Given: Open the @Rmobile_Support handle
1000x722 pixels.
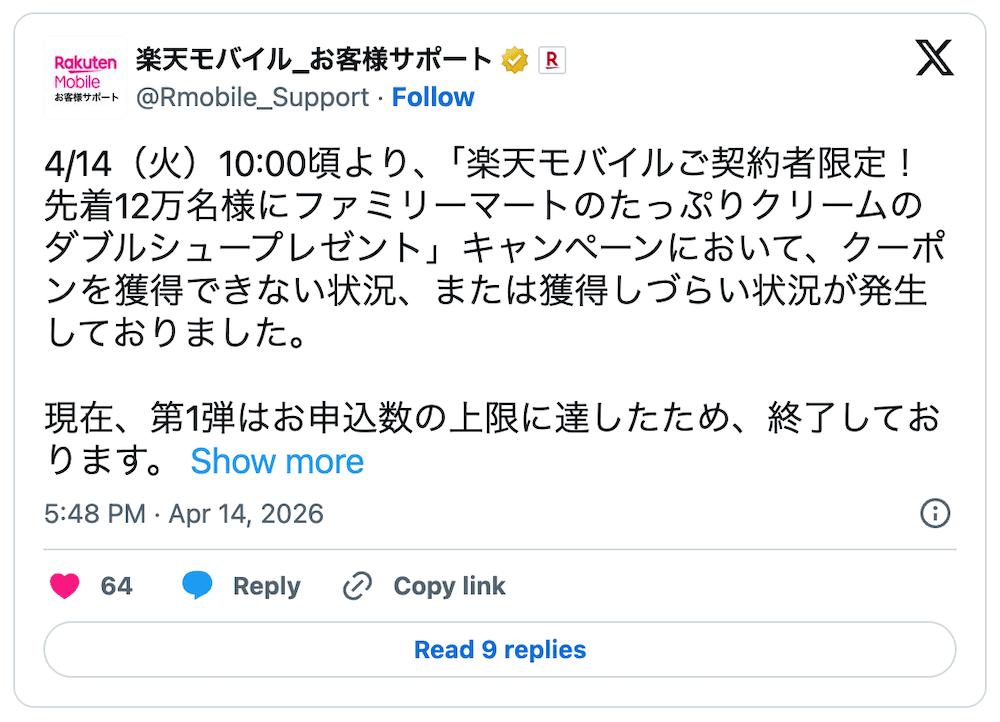Looking at the screenshot, I should point(251,97).
